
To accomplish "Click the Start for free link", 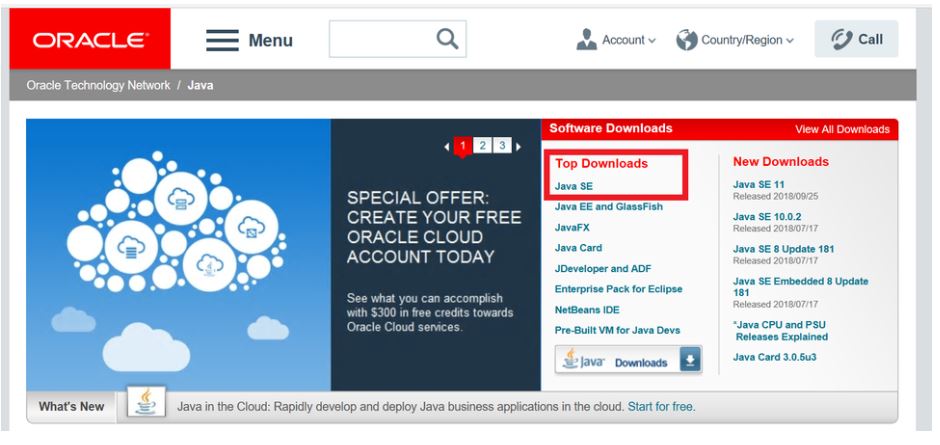I will (660, 407).
